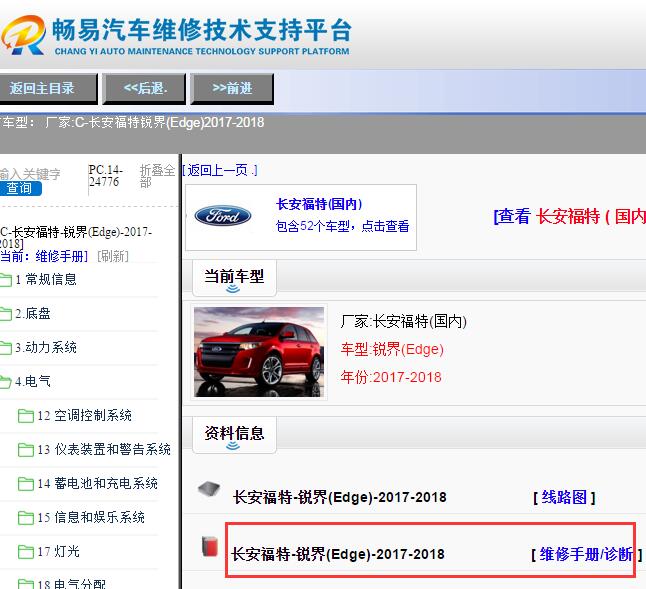Screen dimensions: 646x589
Task: Click the blue 查询 search button
Action: pos(20,188)
